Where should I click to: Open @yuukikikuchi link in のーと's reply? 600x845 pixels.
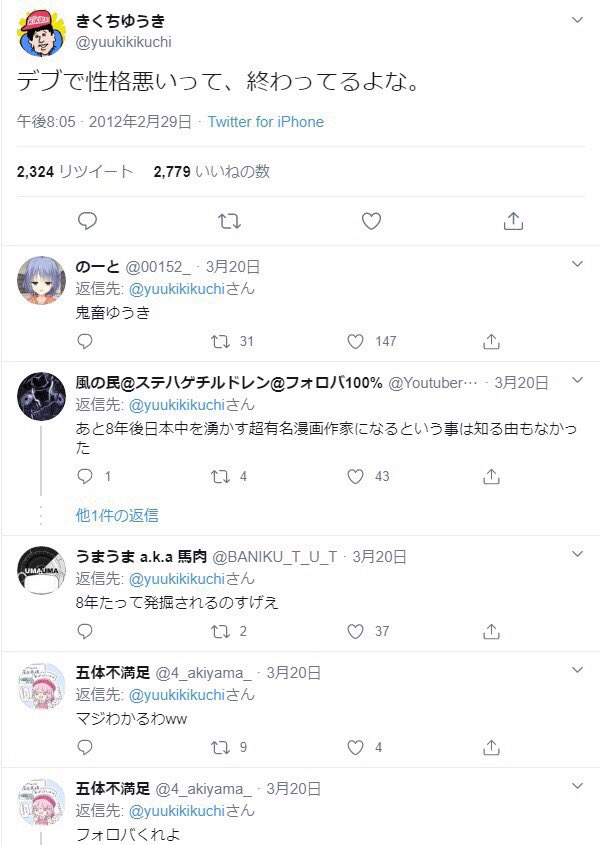point(176,289)
